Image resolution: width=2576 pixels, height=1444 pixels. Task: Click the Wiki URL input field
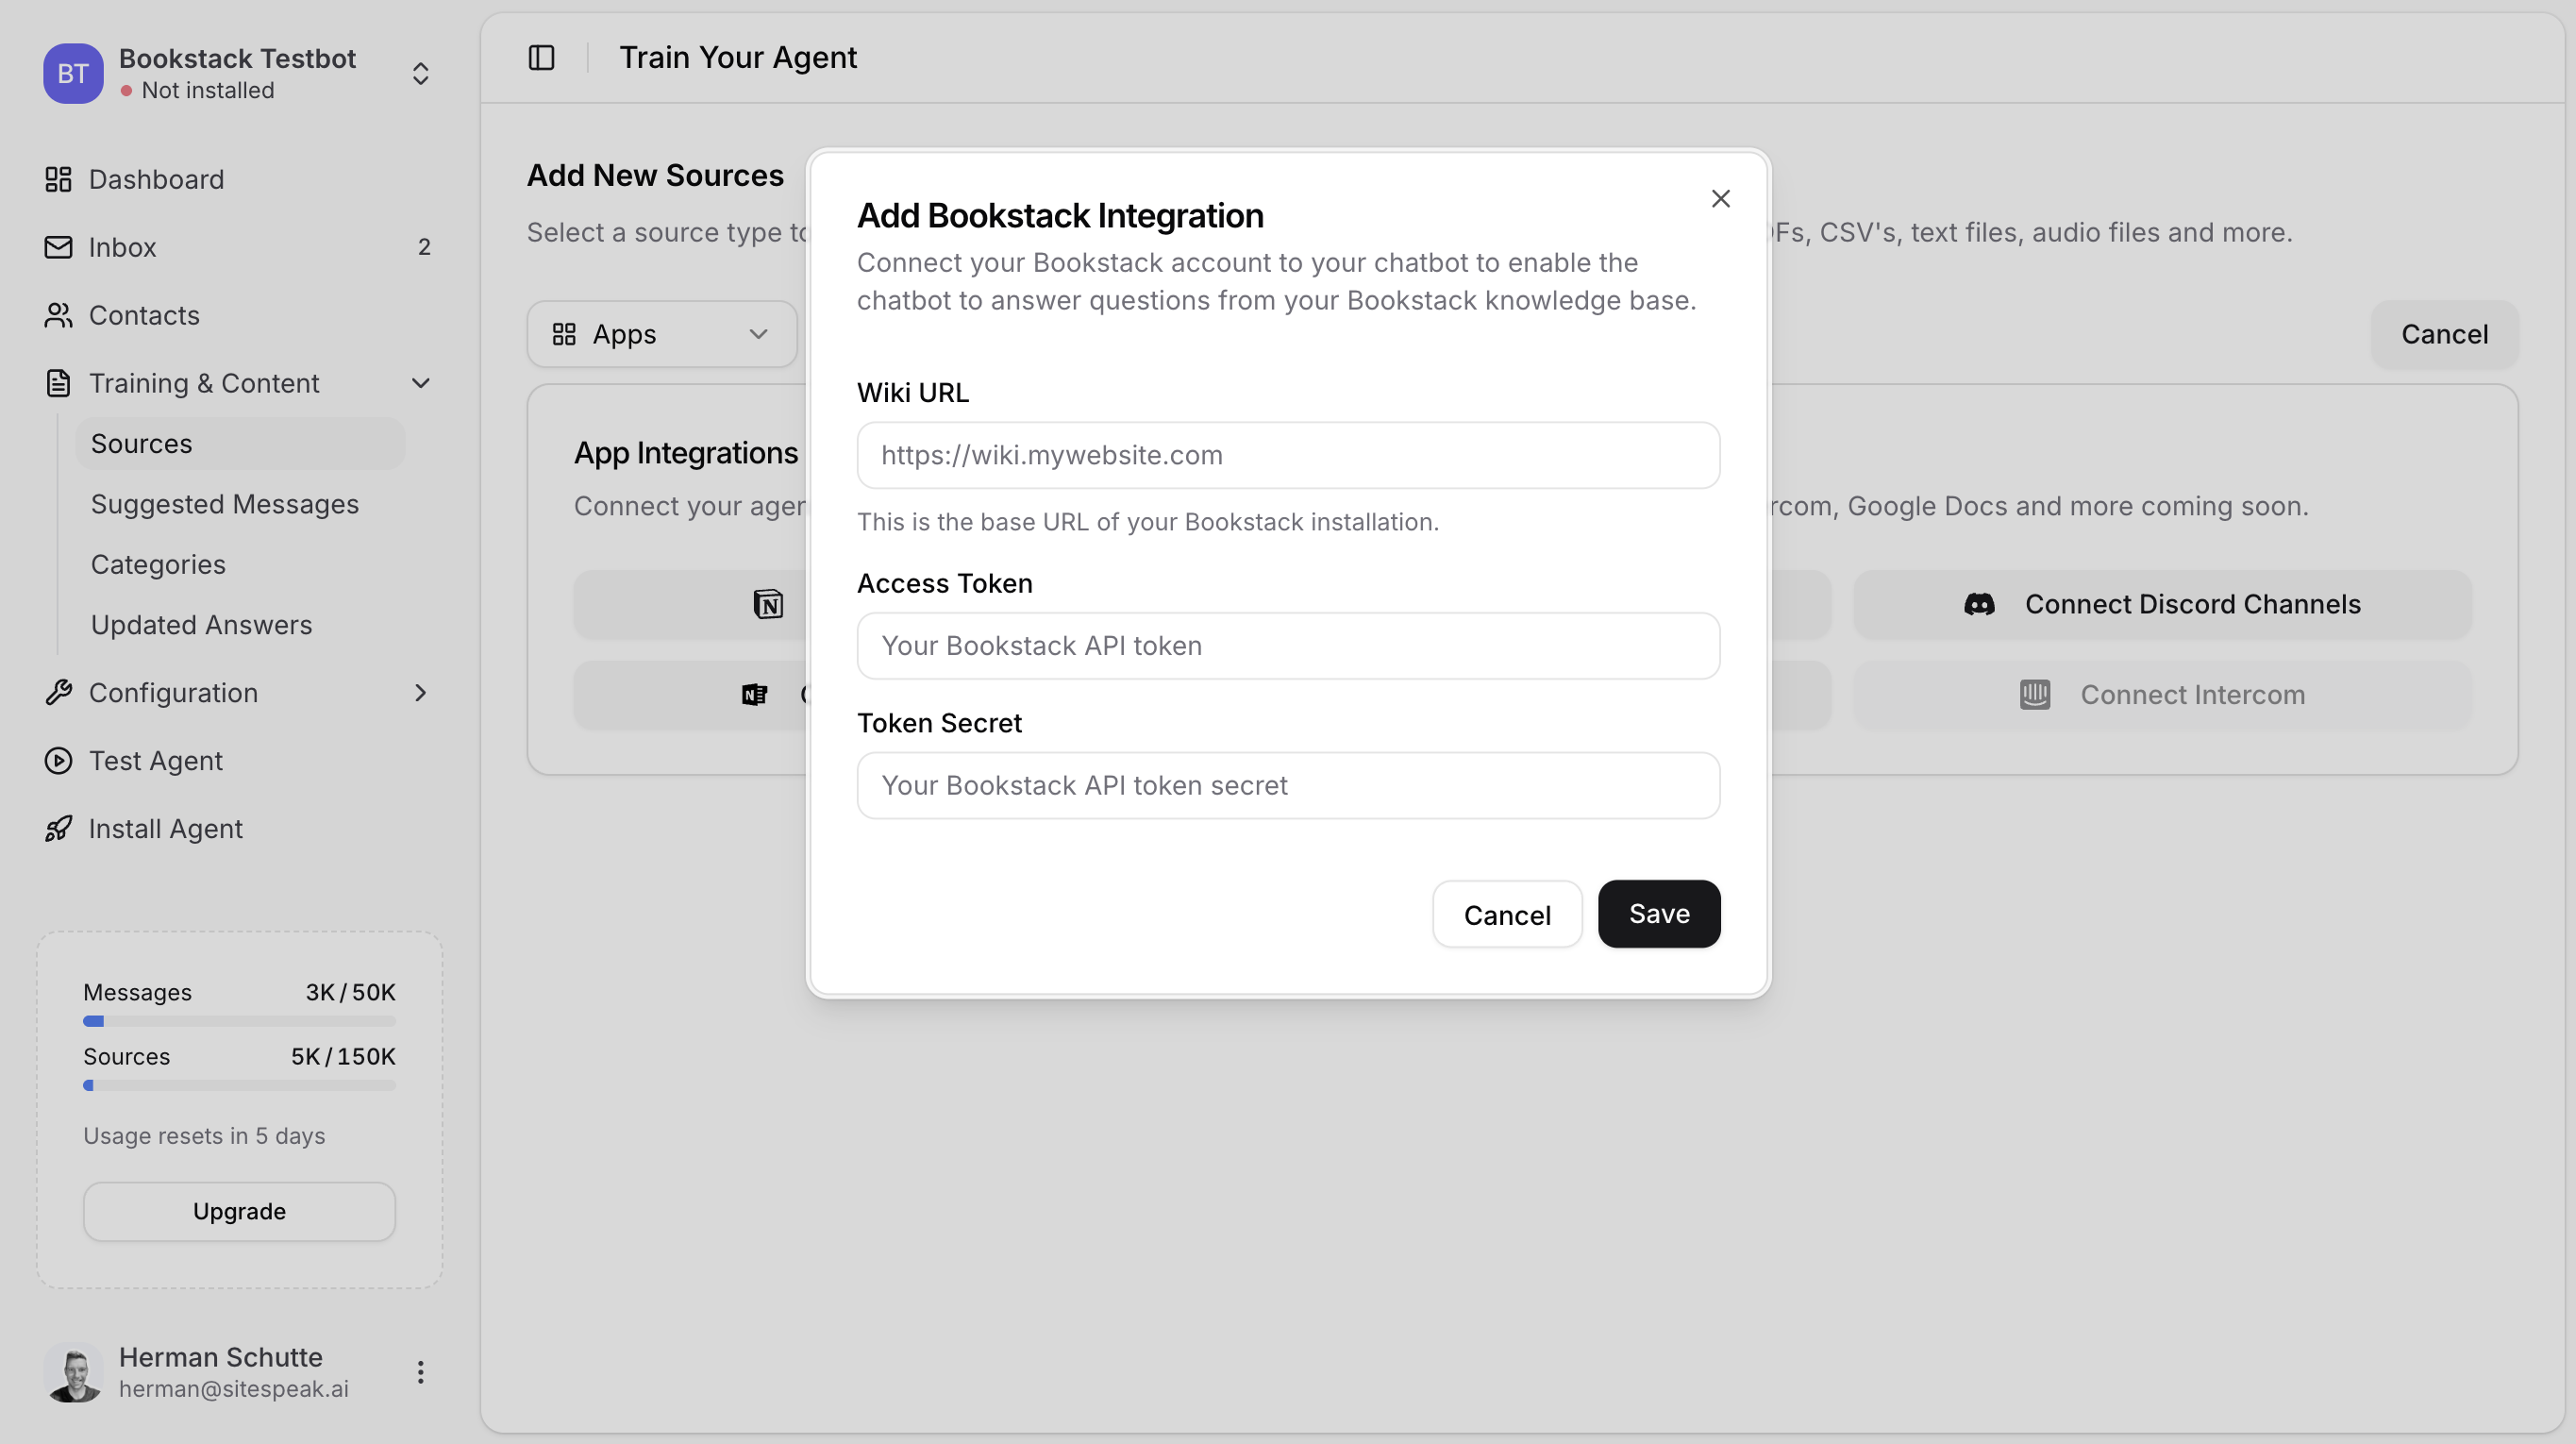(1288, 455)
